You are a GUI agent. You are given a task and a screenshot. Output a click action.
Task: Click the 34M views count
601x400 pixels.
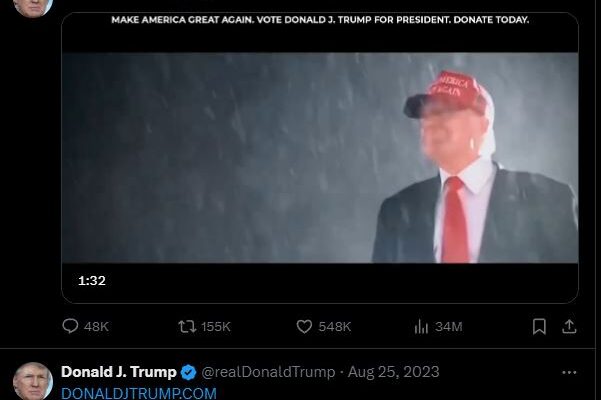coord(448,327)
